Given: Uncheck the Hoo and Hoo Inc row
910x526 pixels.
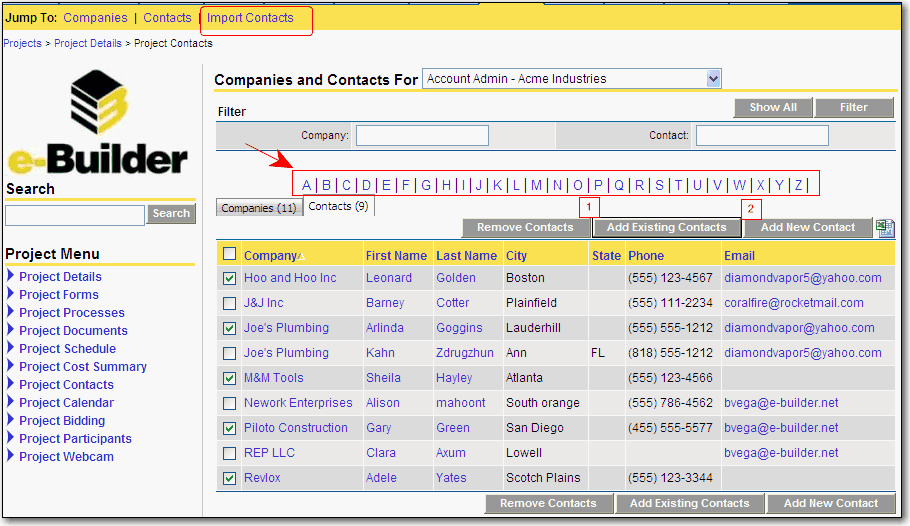Looking at the screenshot, I should [230, 278].
